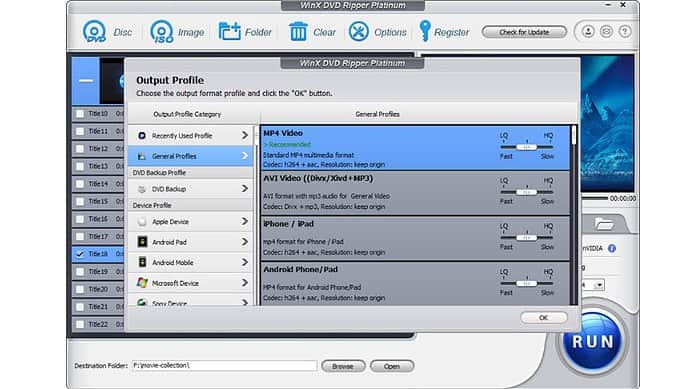Select the iPhone / iPad profile
This screenshot has width=699, height=389.
pyautogui.click(x=415, y=239)
